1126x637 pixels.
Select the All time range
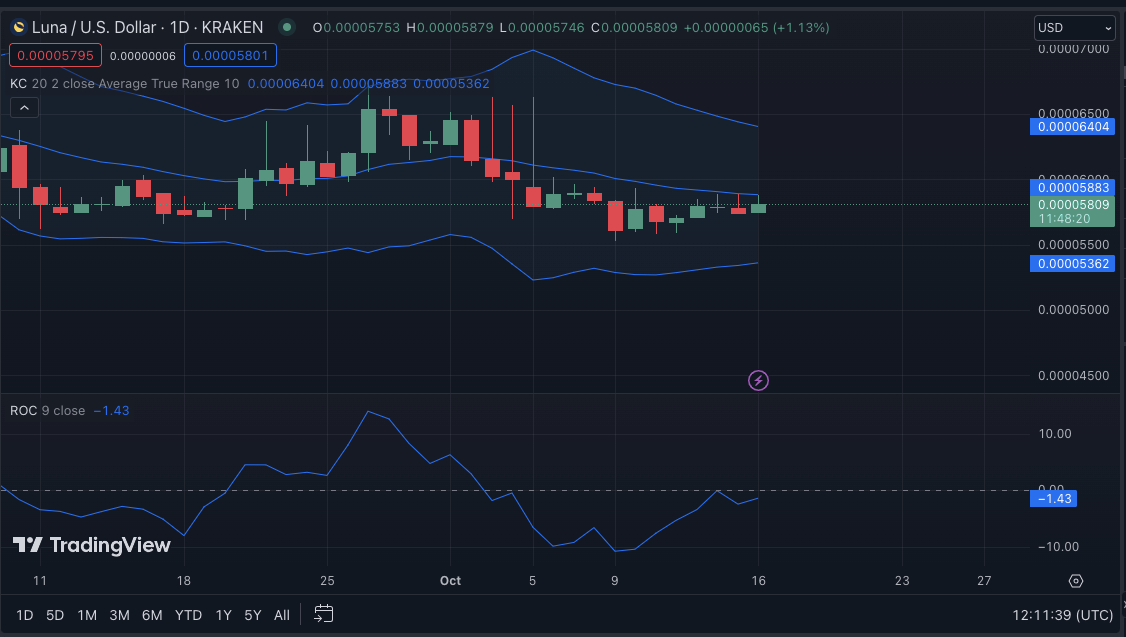pos(282,615)
